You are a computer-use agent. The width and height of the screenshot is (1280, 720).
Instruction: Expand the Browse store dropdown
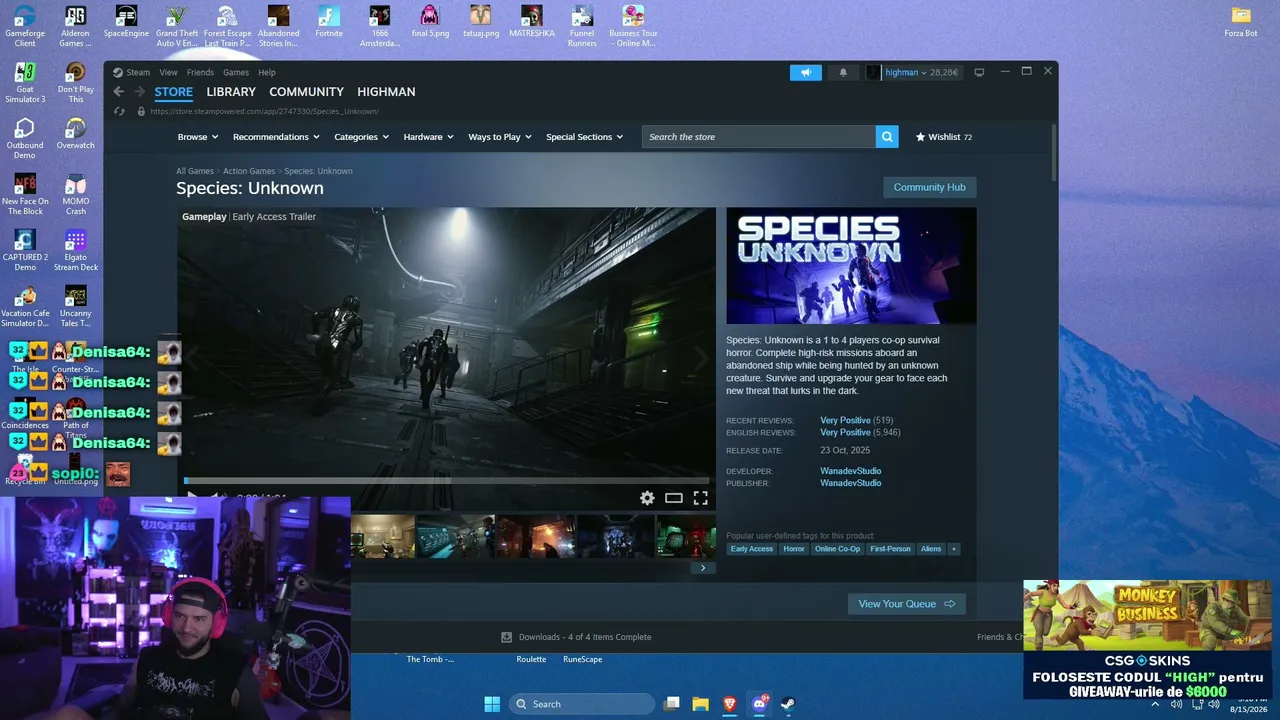(x=198, y=137)
